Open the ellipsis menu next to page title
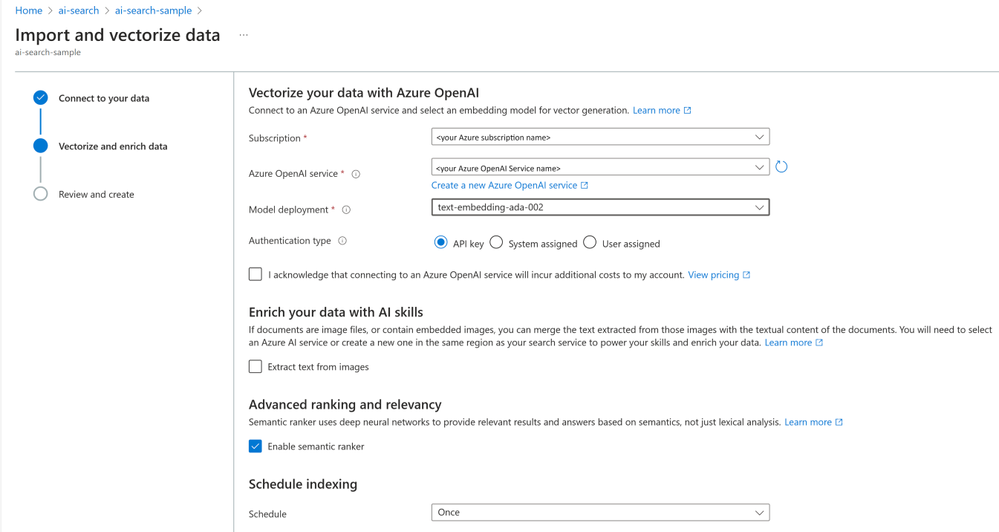 (x=243, y=35)
